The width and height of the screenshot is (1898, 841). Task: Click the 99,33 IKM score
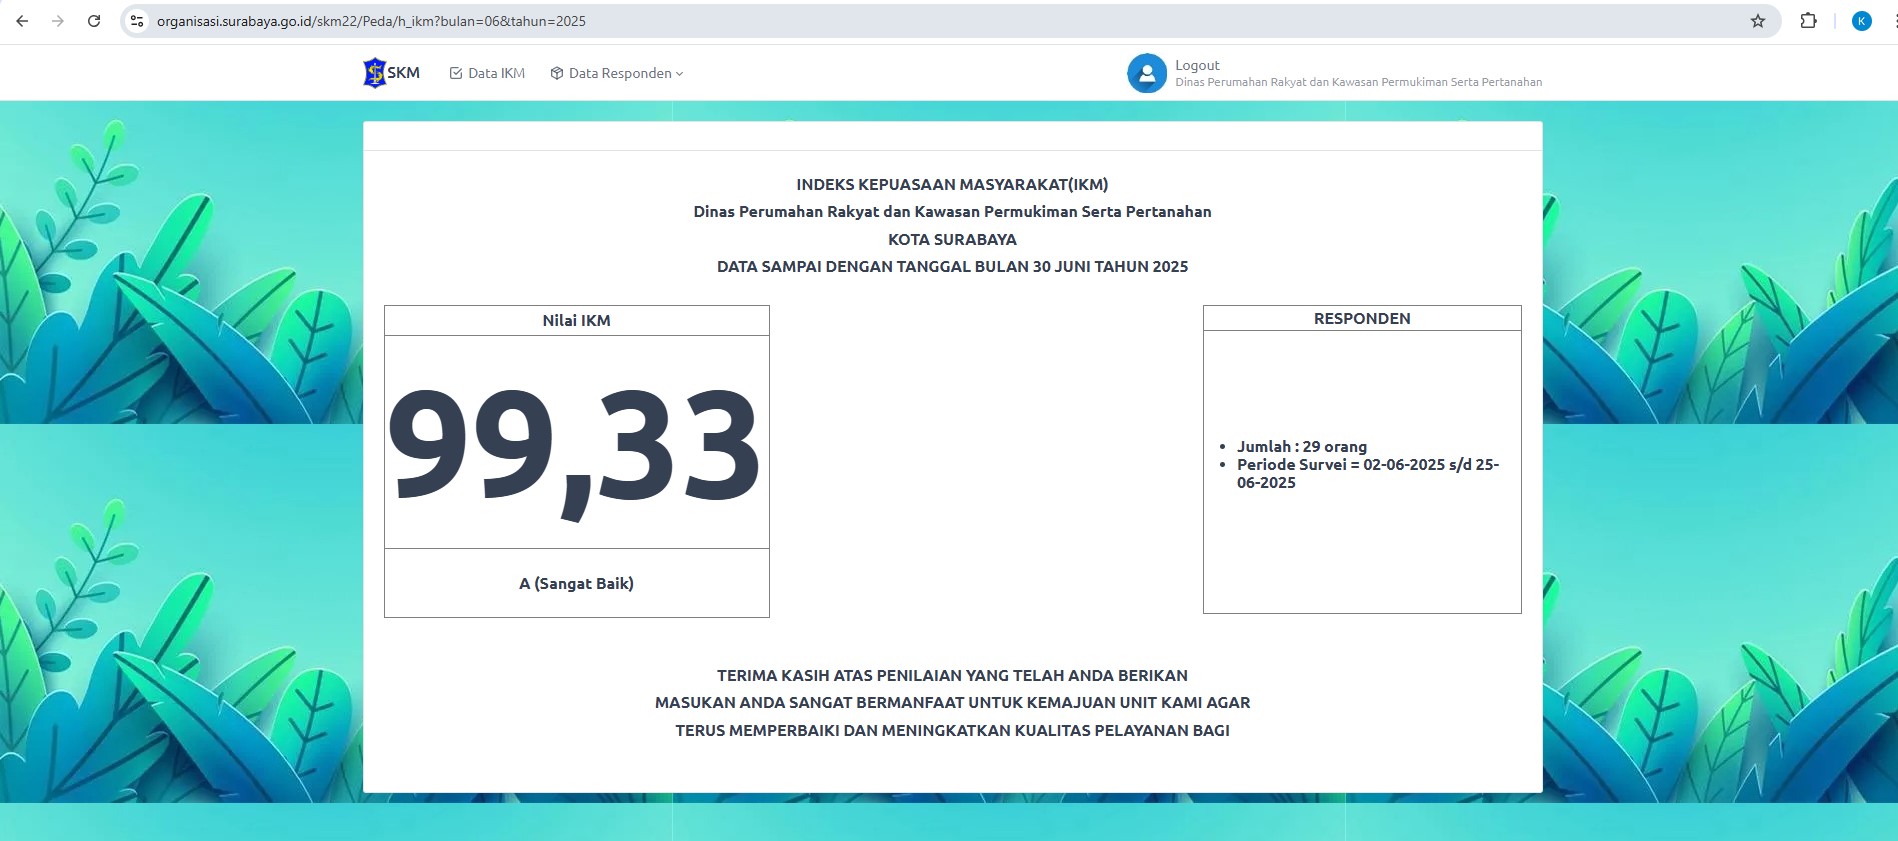[x=576, y=445]
